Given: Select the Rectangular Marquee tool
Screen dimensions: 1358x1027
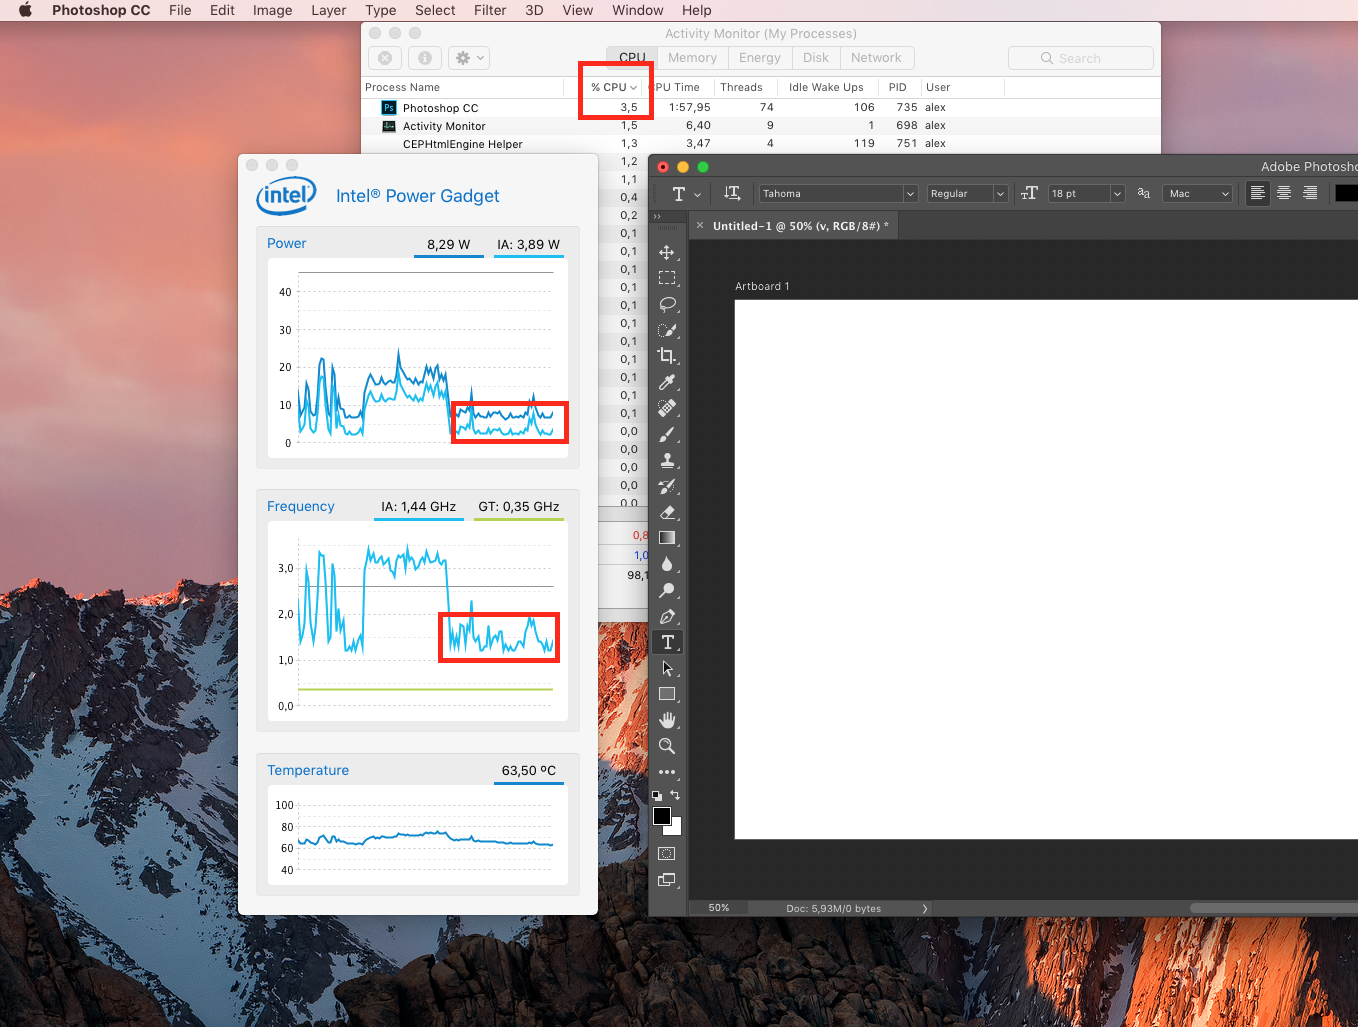Looking at the screenshot, I should point(667,278).
